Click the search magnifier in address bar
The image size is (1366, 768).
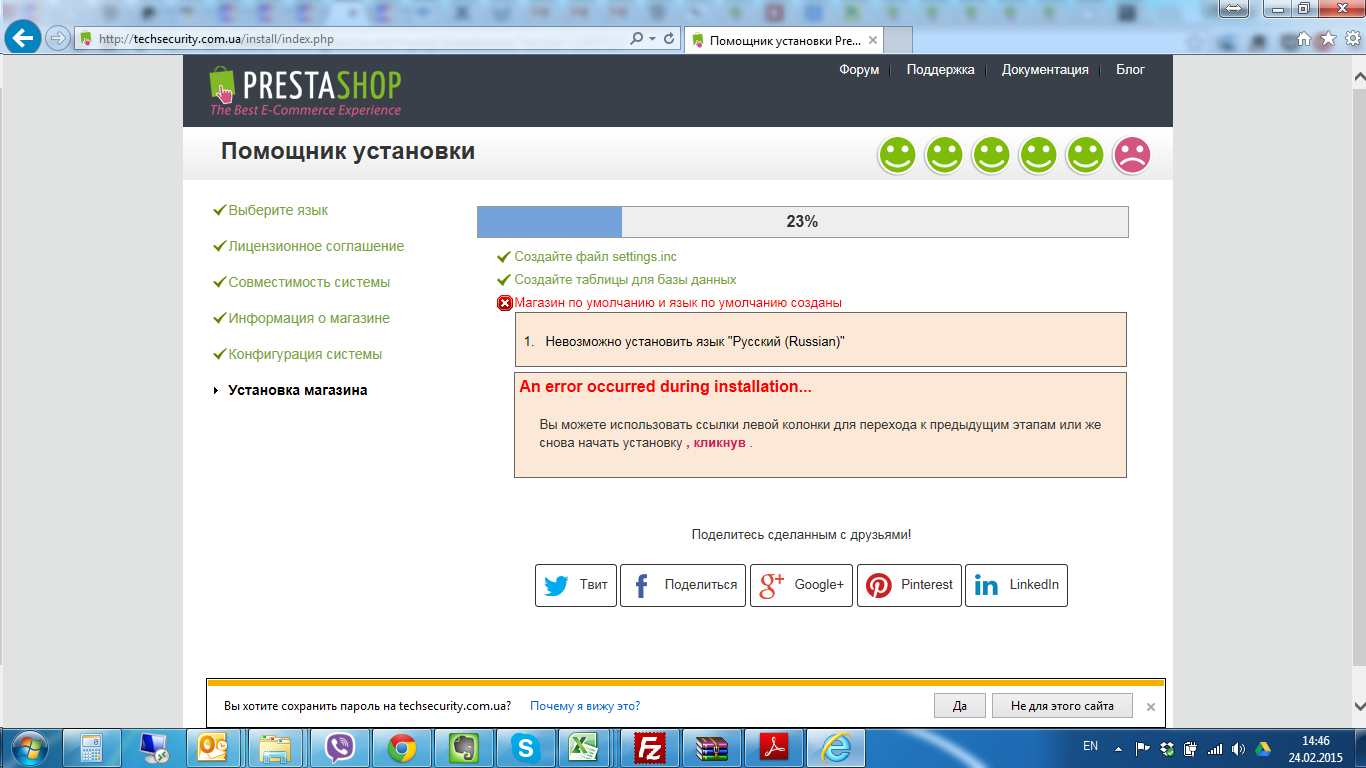[x=637, y=38]
